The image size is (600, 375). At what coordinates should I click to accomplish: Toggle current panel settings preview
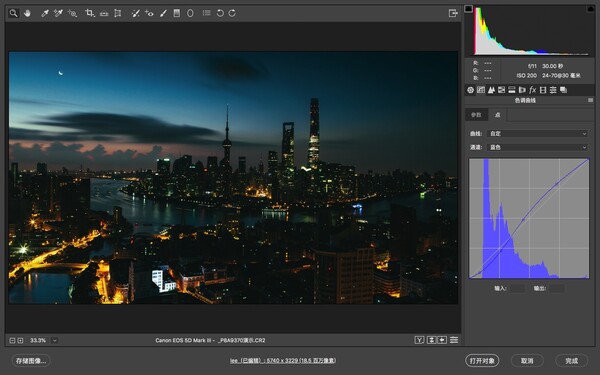click(x=454, y=340)
